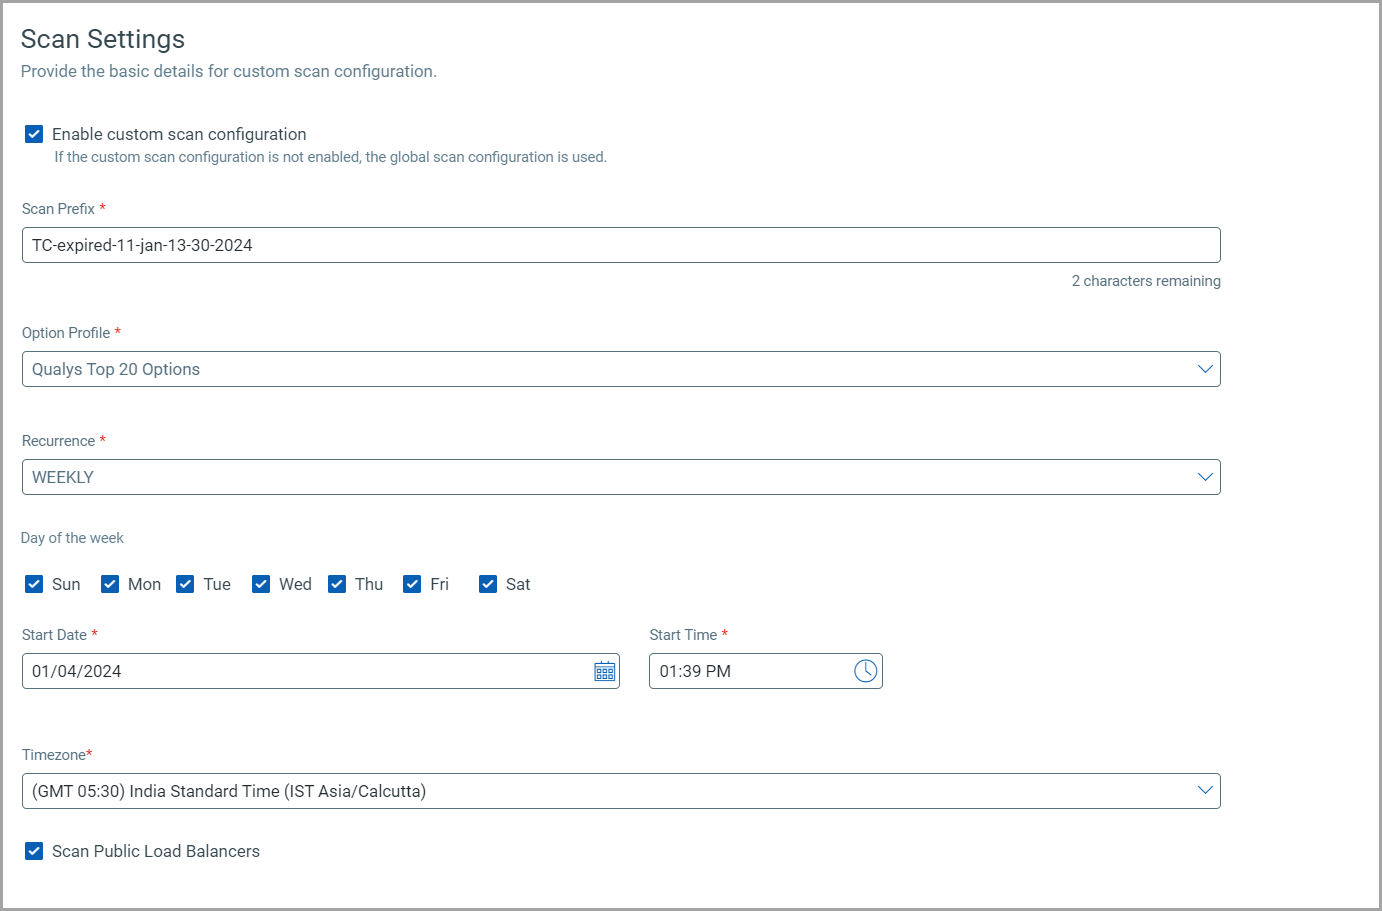Screen dimensions: 1382x911
Task: Uncheck Enable custom scan configuration
Action: click(x=34, y=134)
